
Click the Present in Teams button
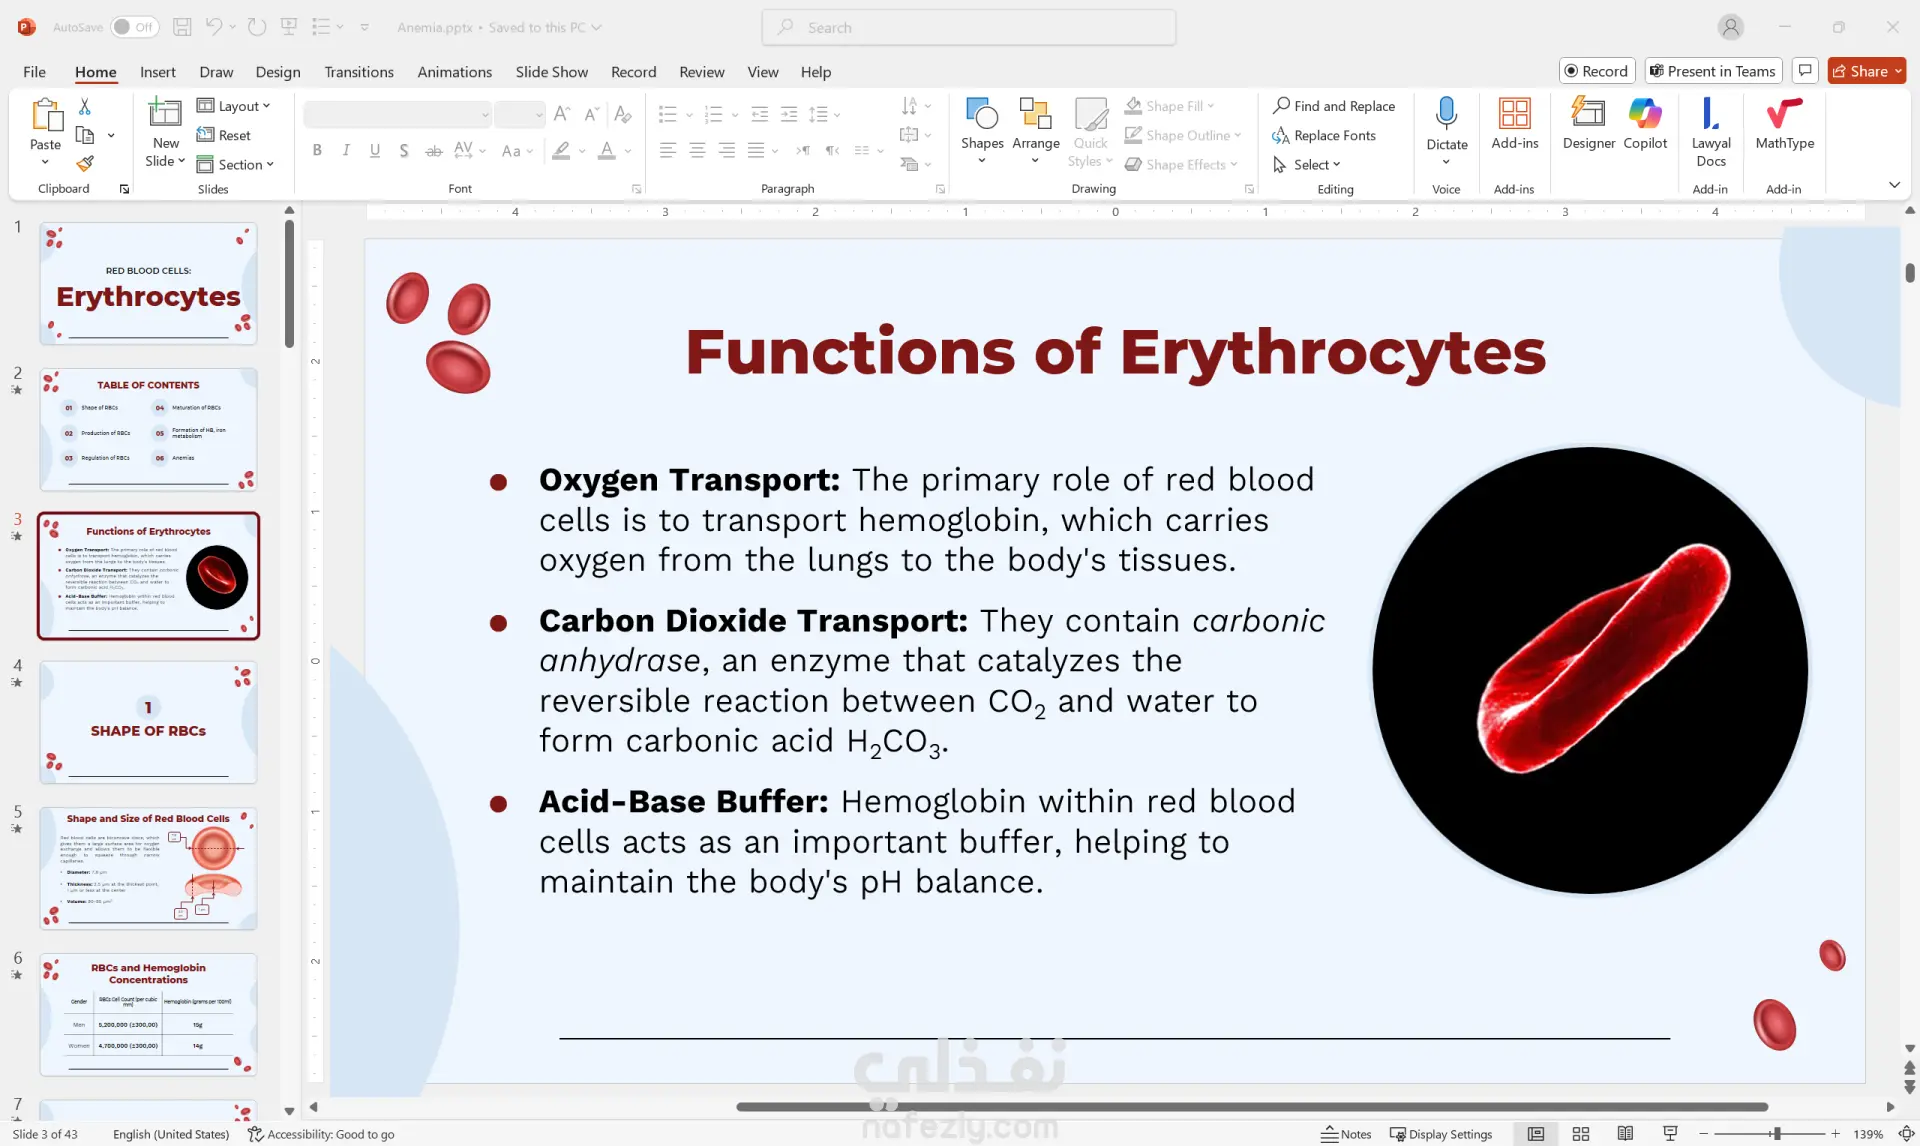[1712, 71]
